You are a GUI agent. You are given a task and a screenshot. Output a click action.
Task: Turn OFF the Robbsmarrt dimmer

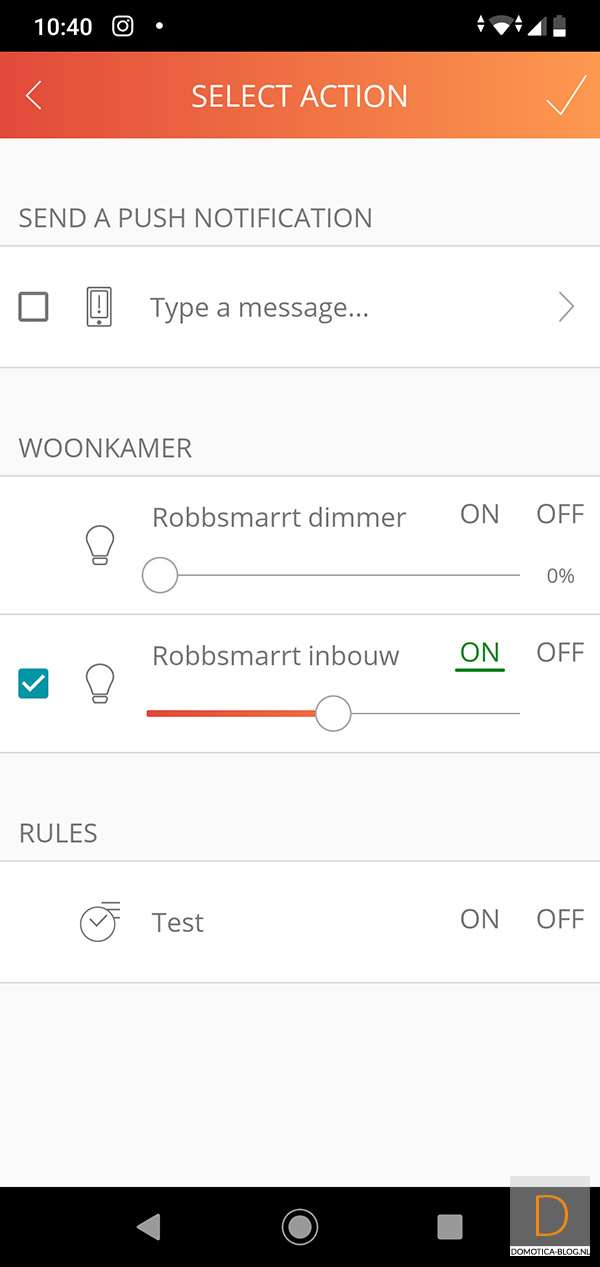pyautogui.click(x=559, y=515)
